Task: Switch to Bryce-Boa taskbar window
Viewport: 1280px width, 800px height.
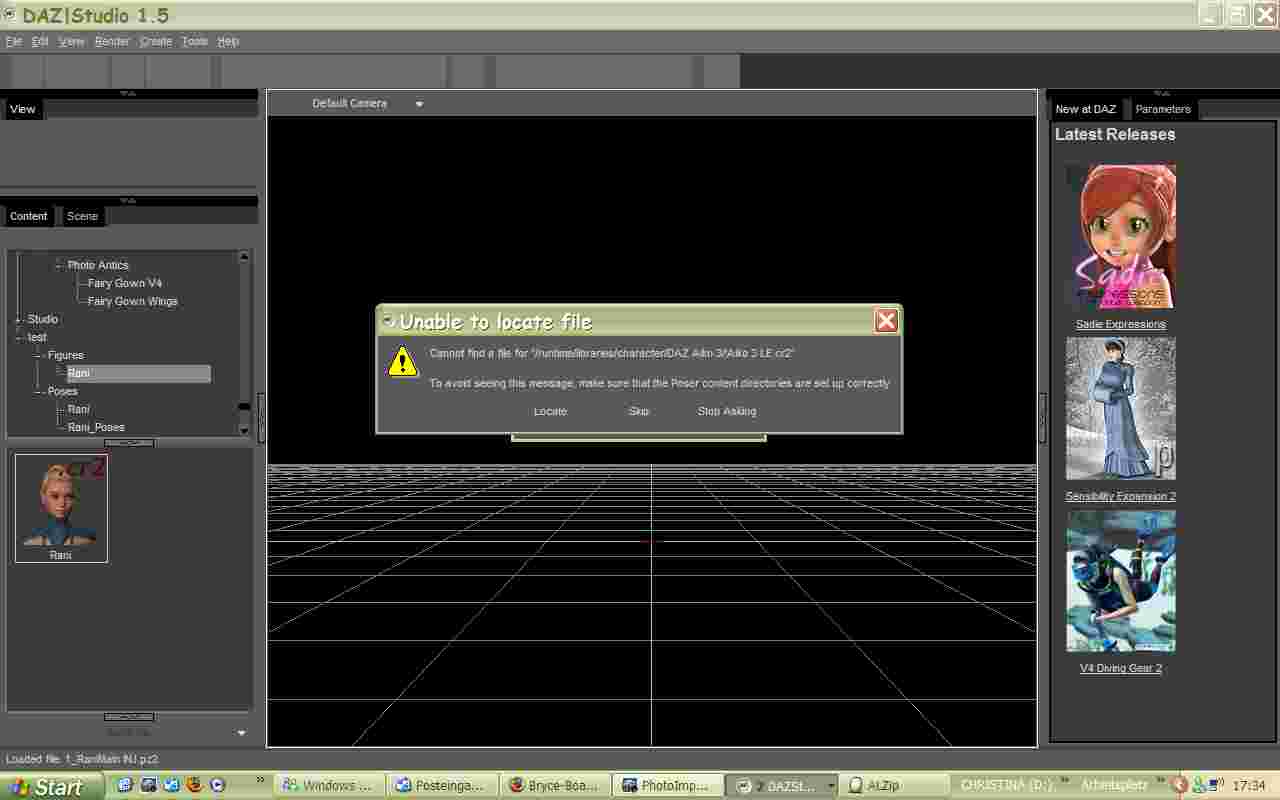Action: coord(553,786)
